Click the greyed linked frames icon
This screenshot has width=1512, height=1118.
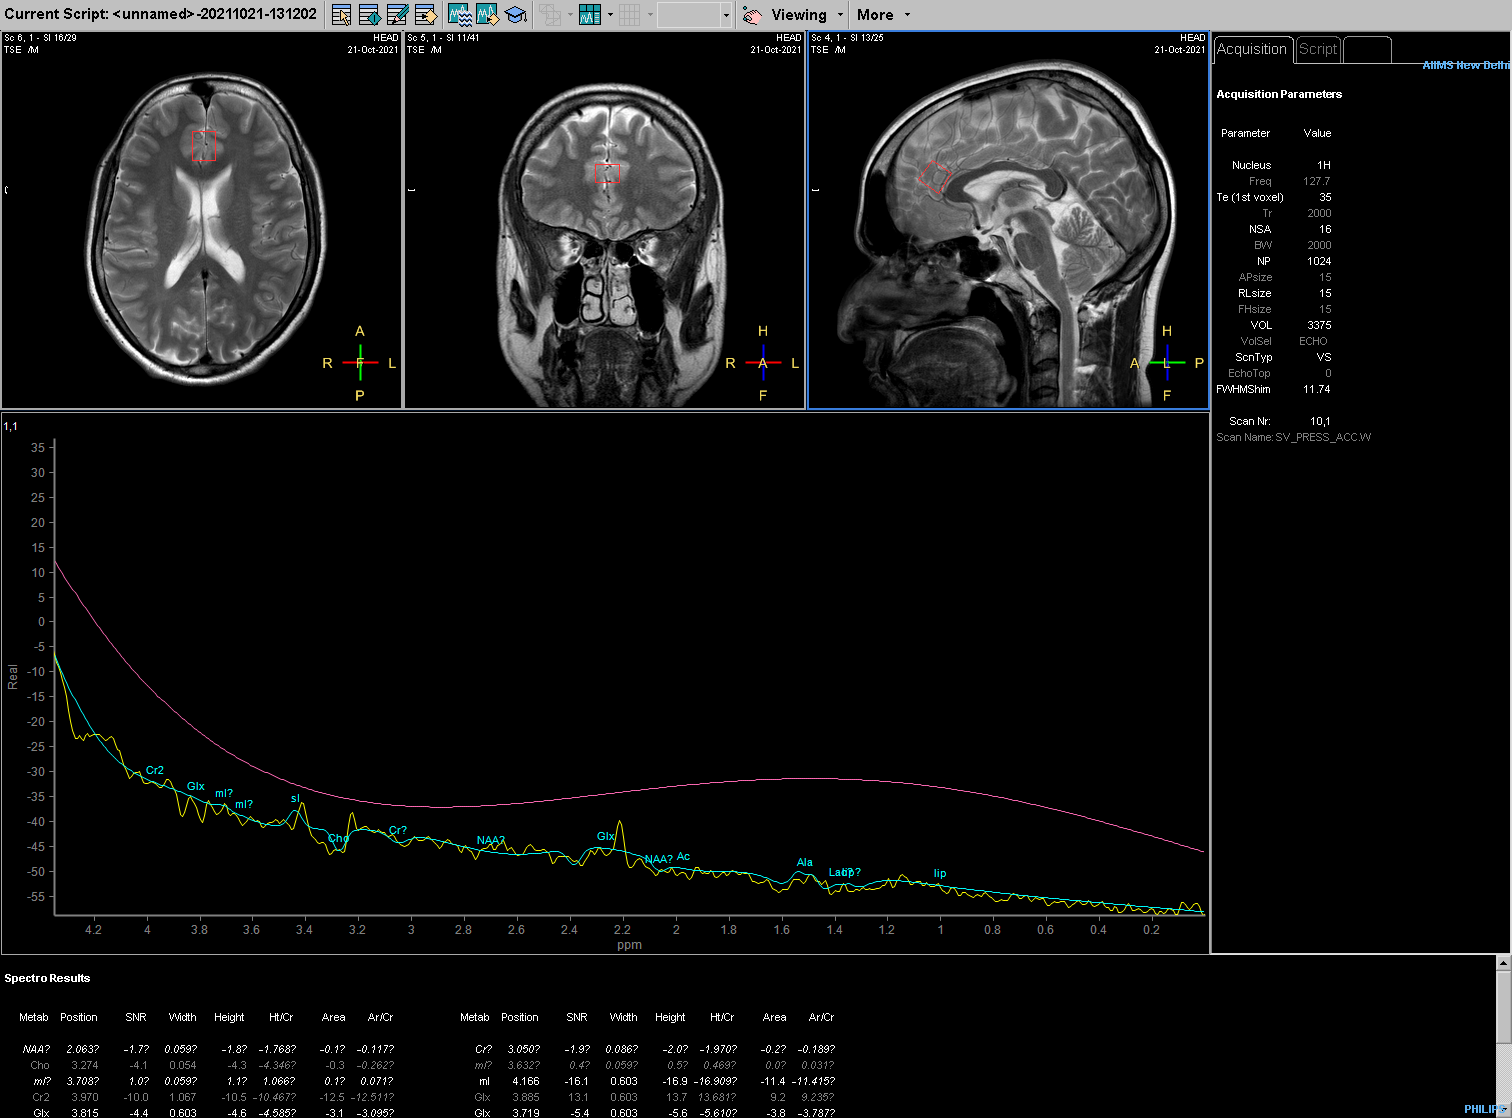click(550, 15)
